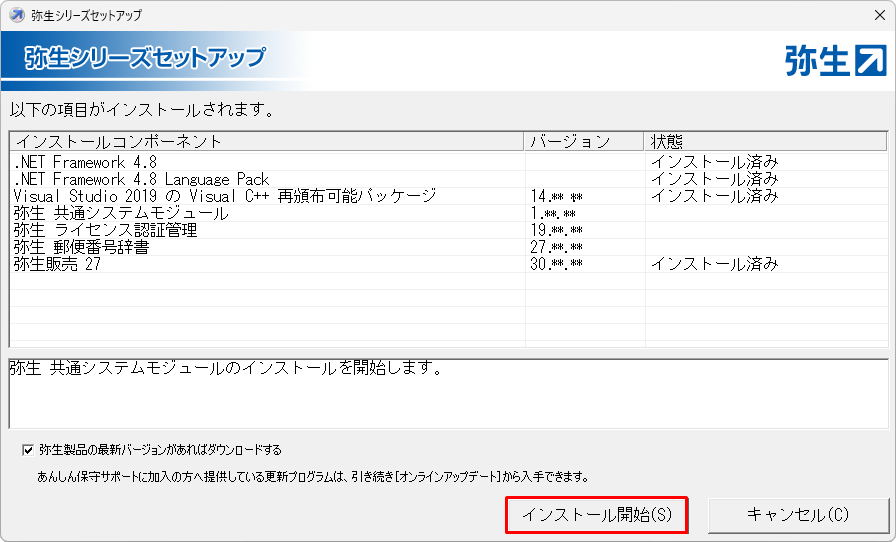Screen dimensions: 896x542
Task: Click the text 以下の項目がインストールされます。
Action: pos(142,110)
